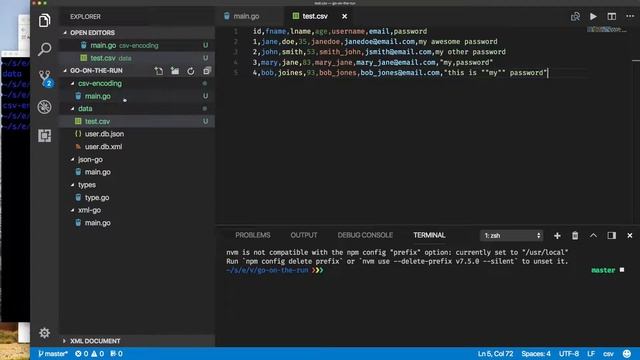
Task: Switch to the DEBUG CONSOLE panel tab
Action: click(365, 235)
